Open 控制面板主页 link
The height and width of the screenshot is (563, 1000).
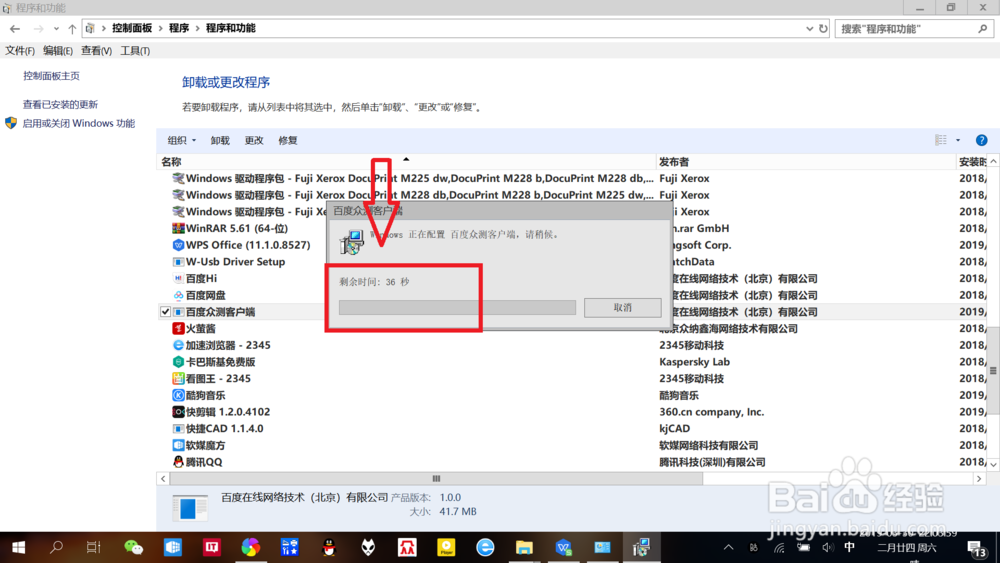tap(52, 76)
